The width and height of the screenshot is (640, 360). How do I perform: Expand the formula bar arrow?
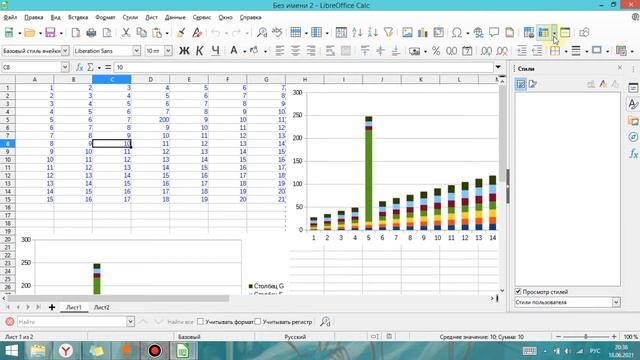coord(498,67)
